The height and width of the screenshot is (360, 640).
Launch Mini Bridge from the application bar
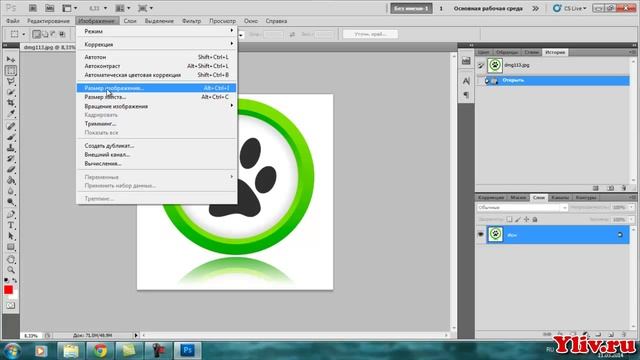point(49,8)
